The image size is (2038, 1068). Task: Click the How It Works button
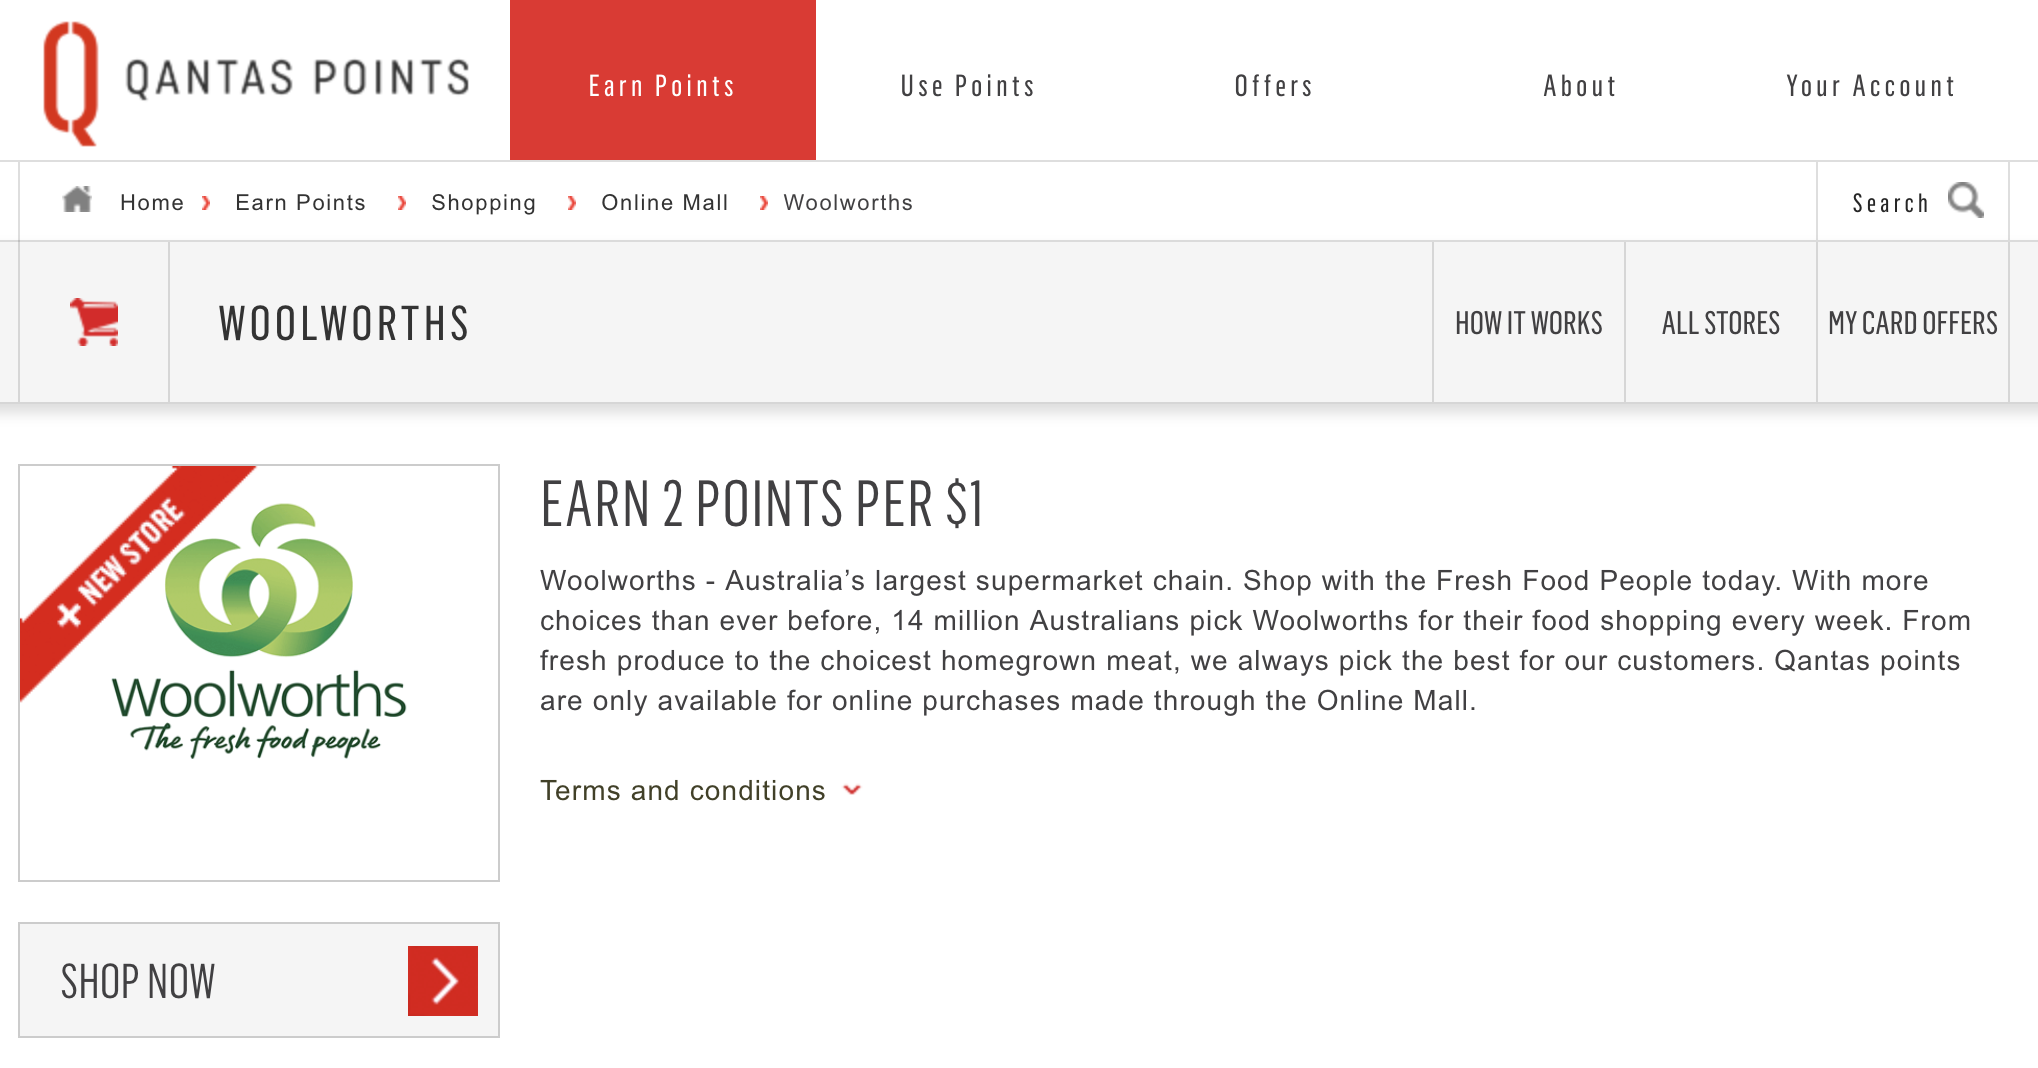click(1529, 322)
